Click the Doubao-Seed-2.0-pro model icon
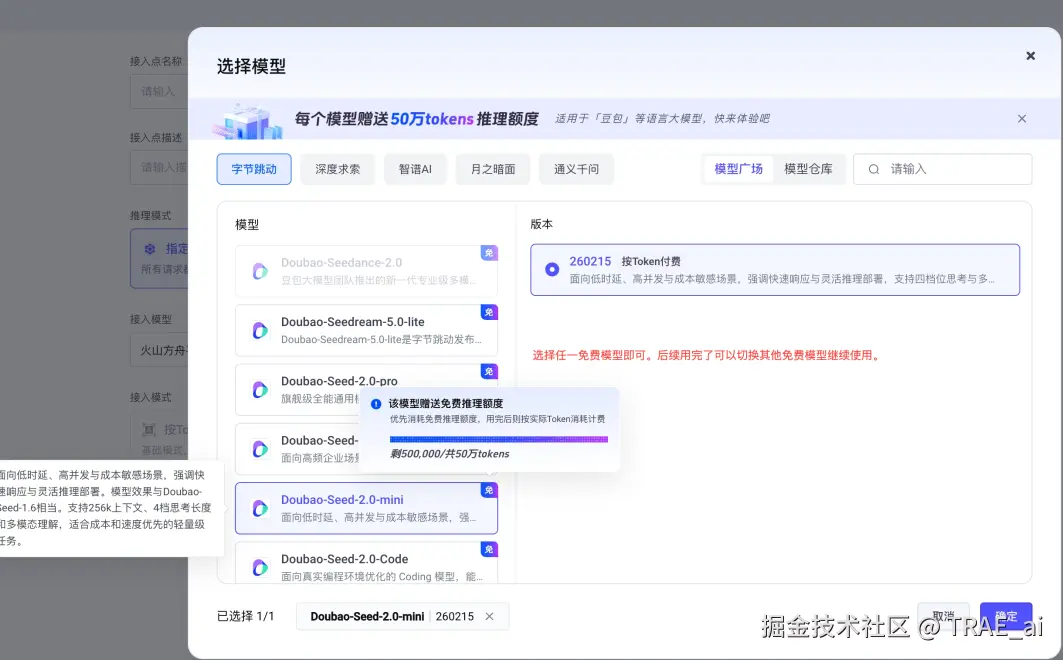Viewport: 1063px width, 660px height. click(260, 390)
